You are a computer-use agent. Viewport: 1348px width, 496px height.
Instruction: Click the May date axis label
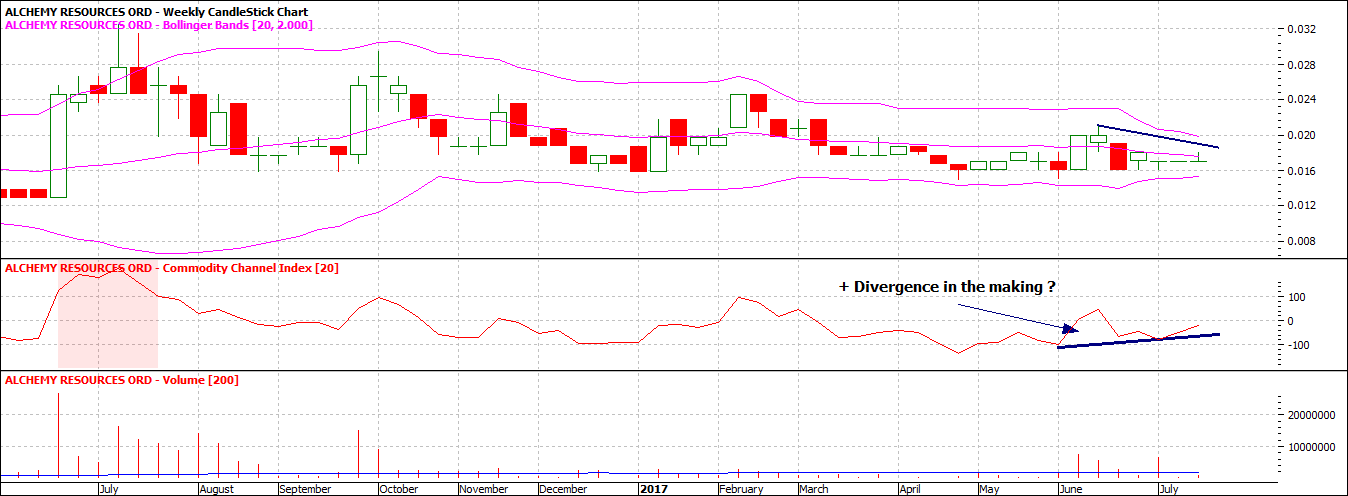pyautogui.click(x=988, y=490)
